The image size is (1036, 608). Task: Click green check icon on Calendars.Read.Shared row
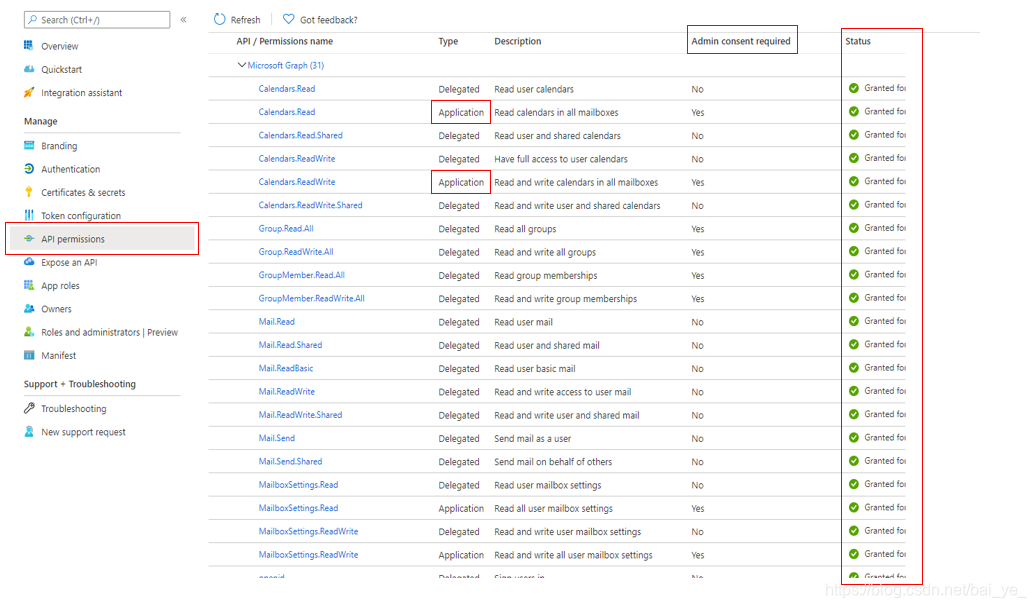pos(854,135)
